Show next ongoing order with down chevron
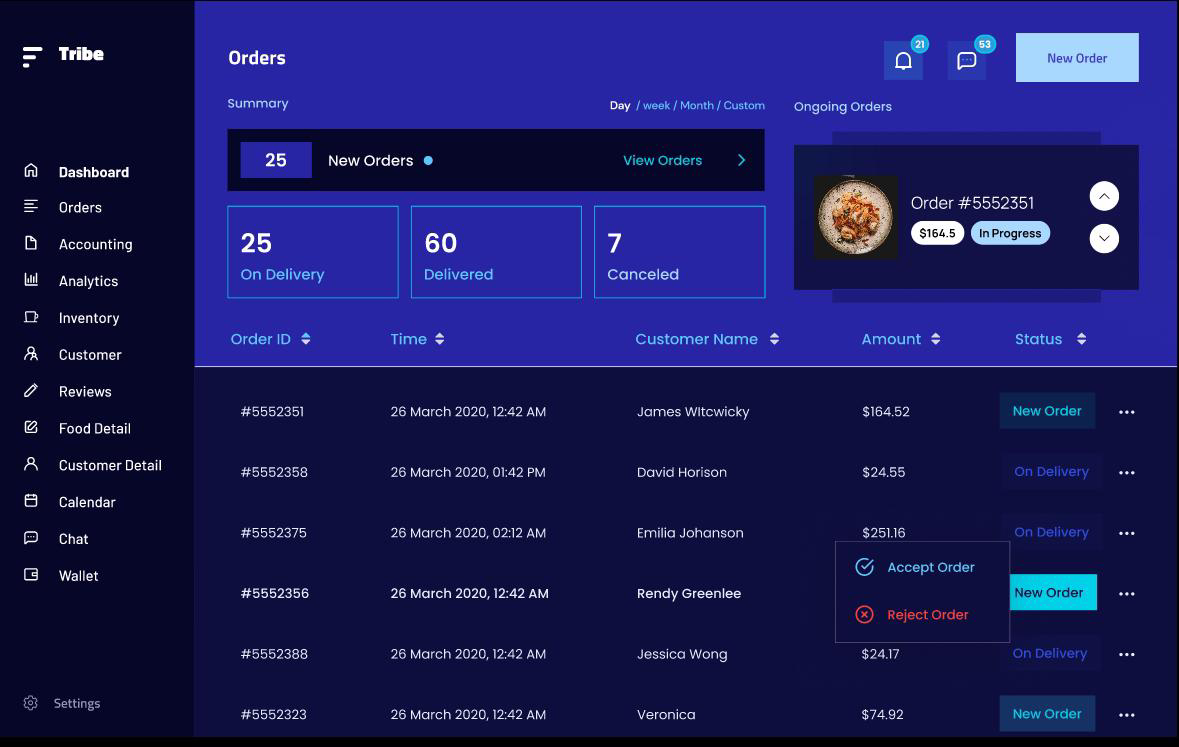Screen dimensions: 1179x747 tap(1103, 238)
